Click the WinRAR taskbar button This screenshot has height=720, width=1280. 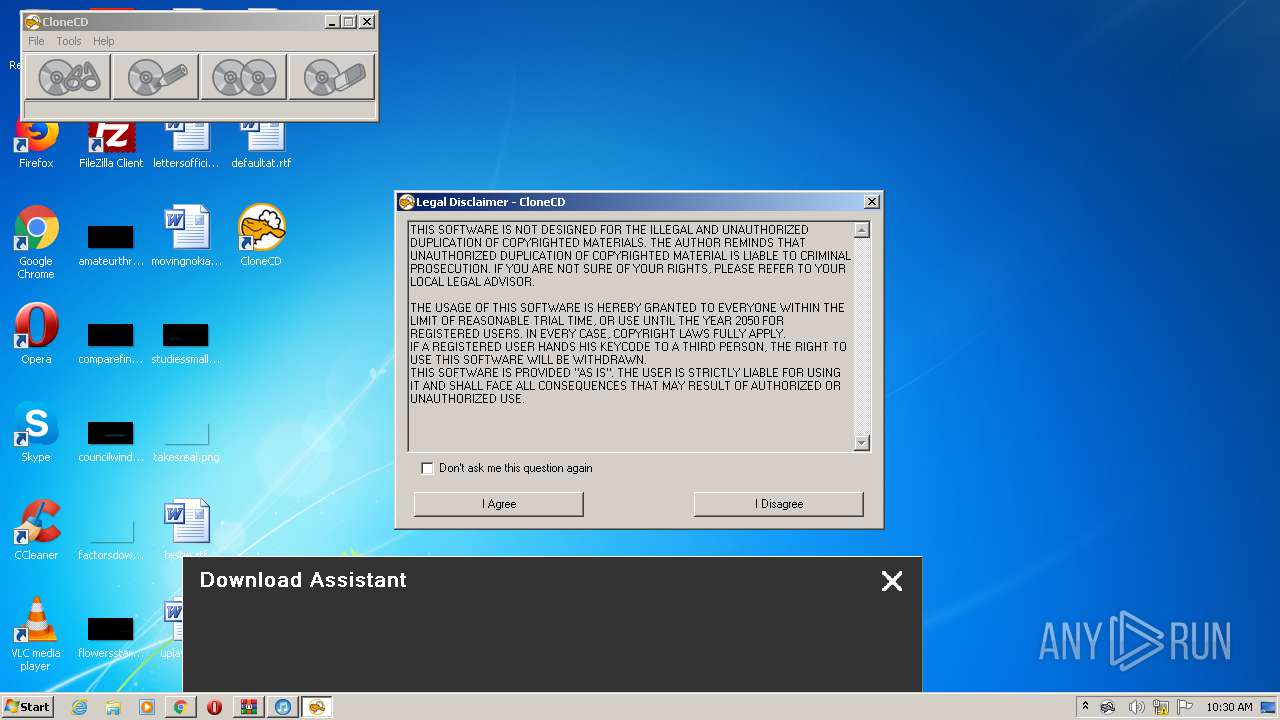(248, 707)
